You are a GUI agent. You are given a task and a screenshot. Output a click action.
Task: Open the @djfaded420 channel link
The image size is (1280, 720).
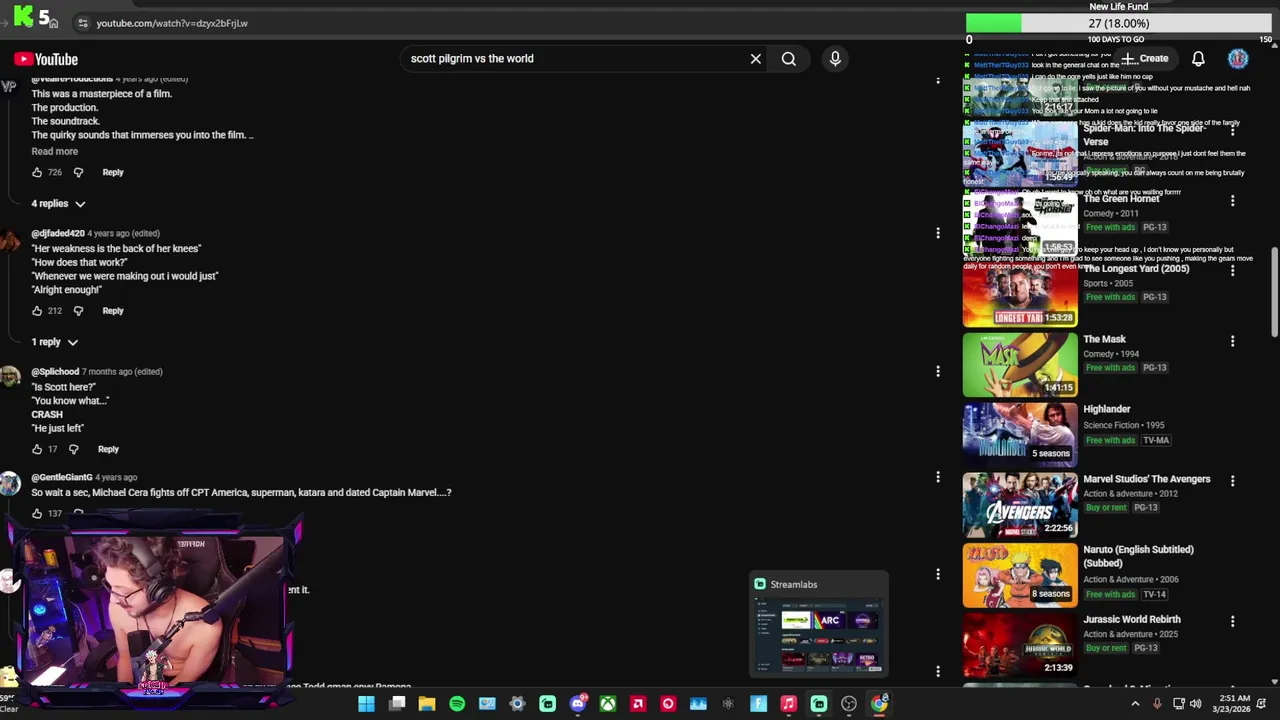coord(58,233)
